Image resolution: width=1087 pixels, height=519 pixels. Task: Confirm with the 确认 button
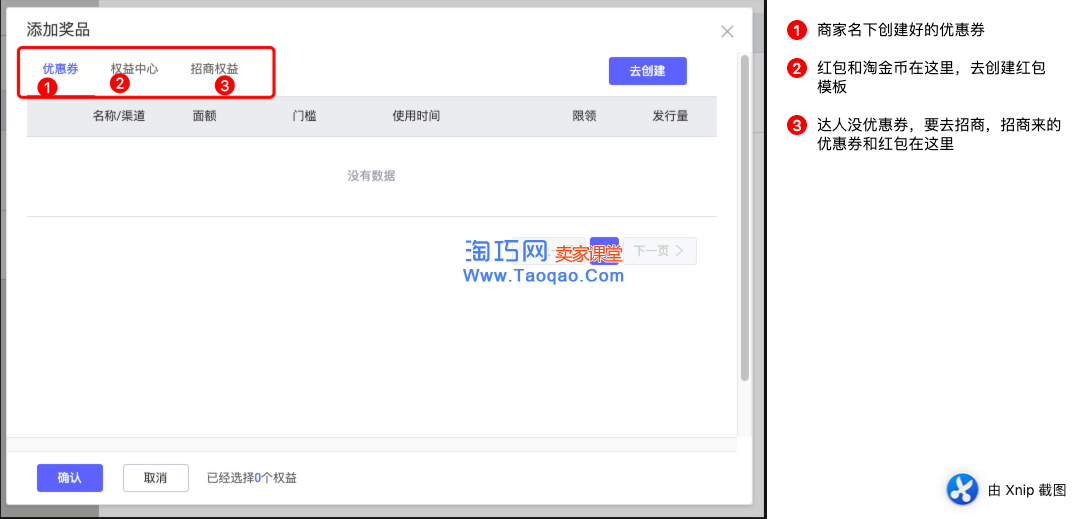tap(70, 478)
